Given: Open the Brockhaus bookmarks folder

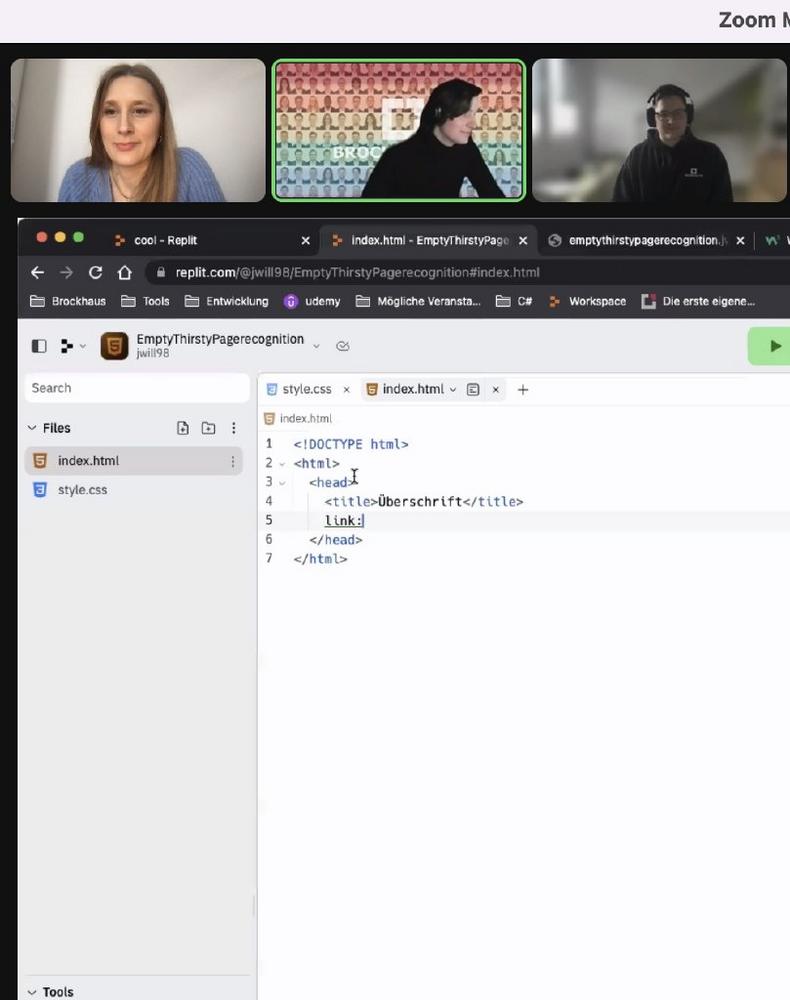Looking at the screenshot, I should pos(68,301).
